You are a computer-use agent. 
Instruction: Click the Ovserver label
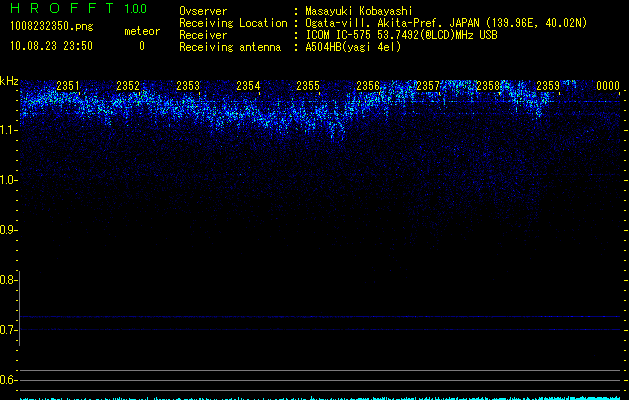point(203,11)
